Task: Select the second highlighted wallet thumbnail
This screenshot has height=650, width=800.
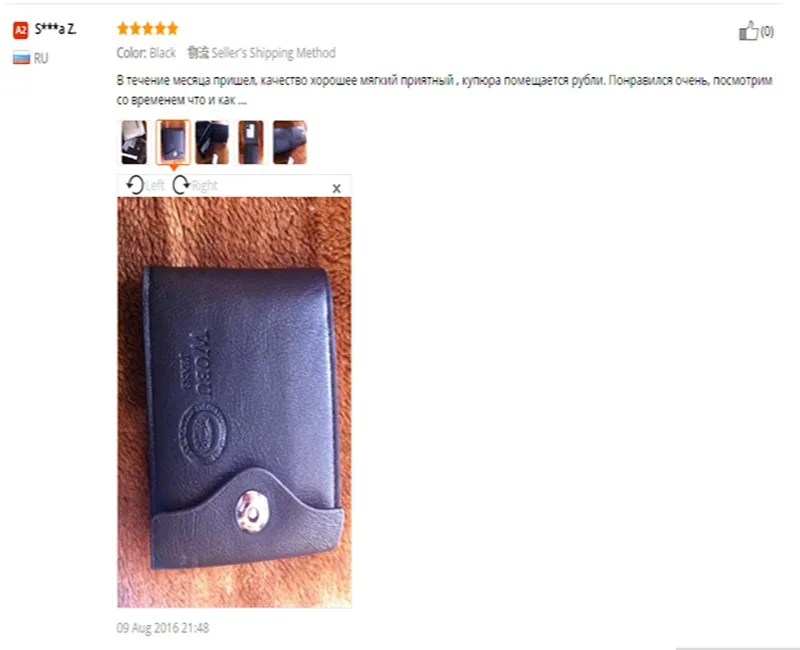Action: (x=173, y=142)
